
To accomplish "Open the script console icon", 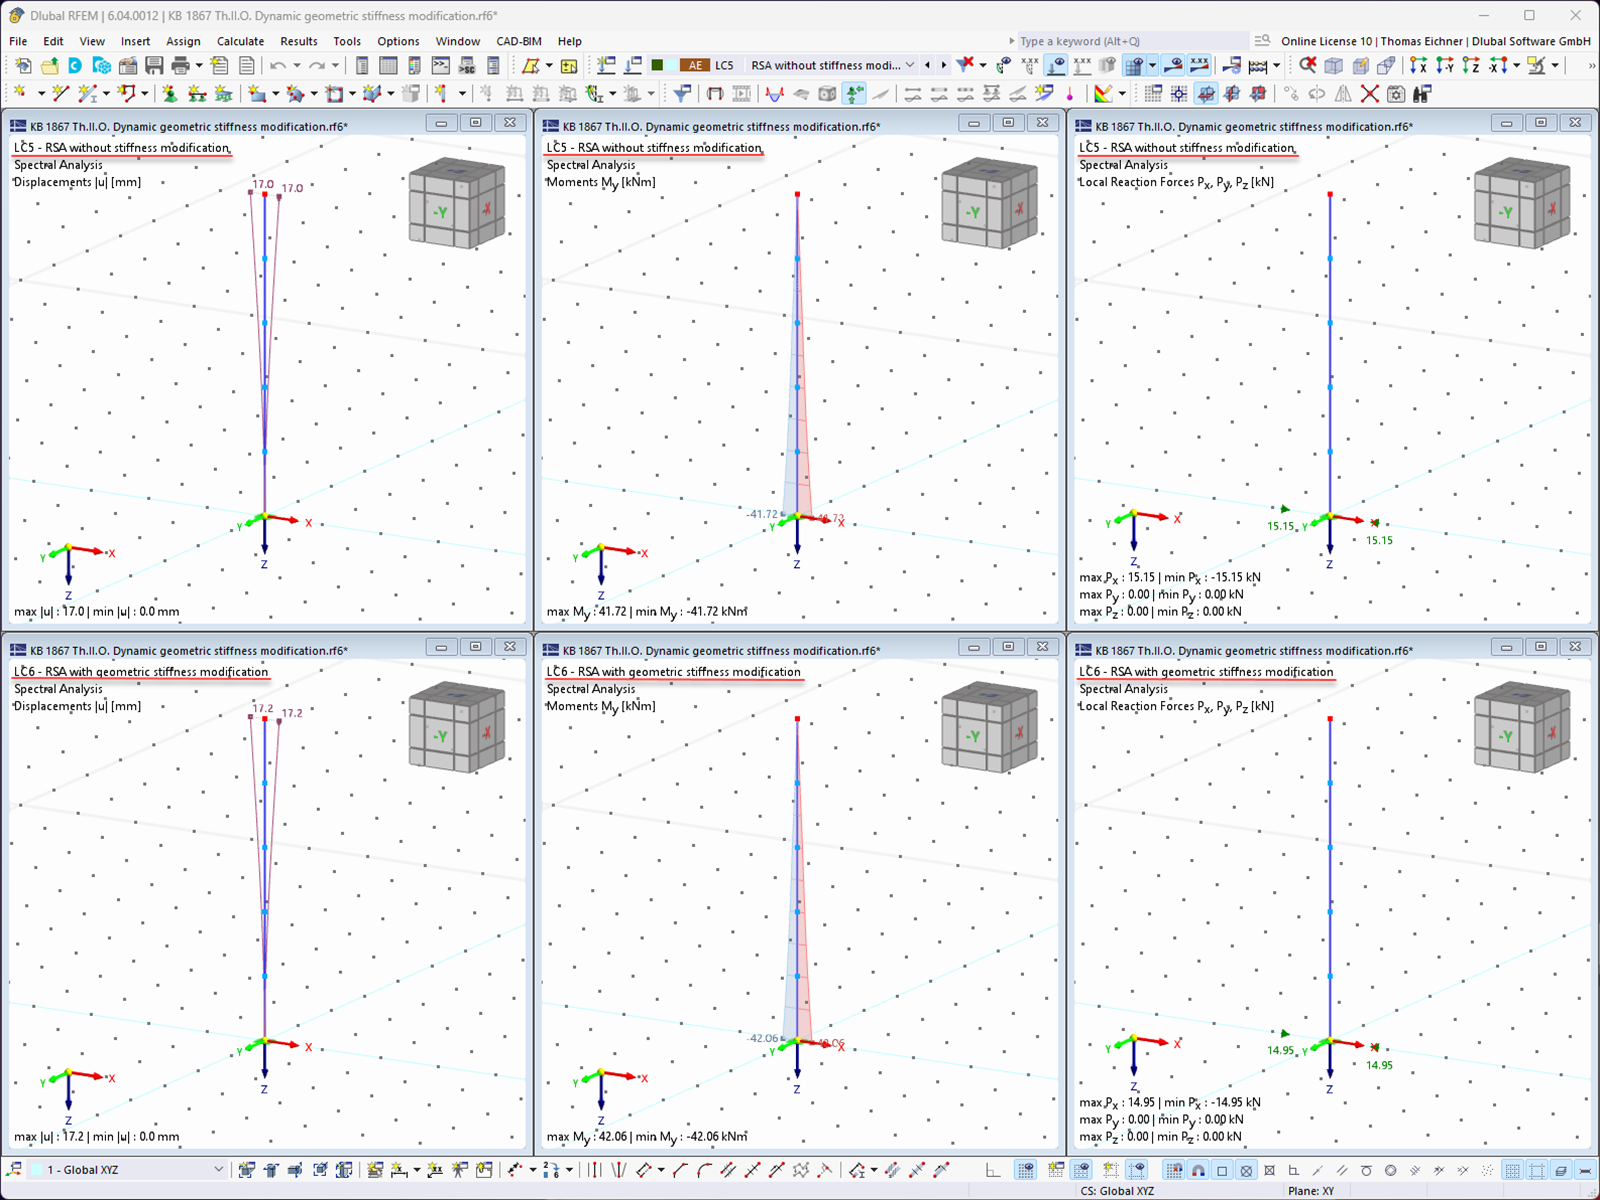I will (441, 66).
